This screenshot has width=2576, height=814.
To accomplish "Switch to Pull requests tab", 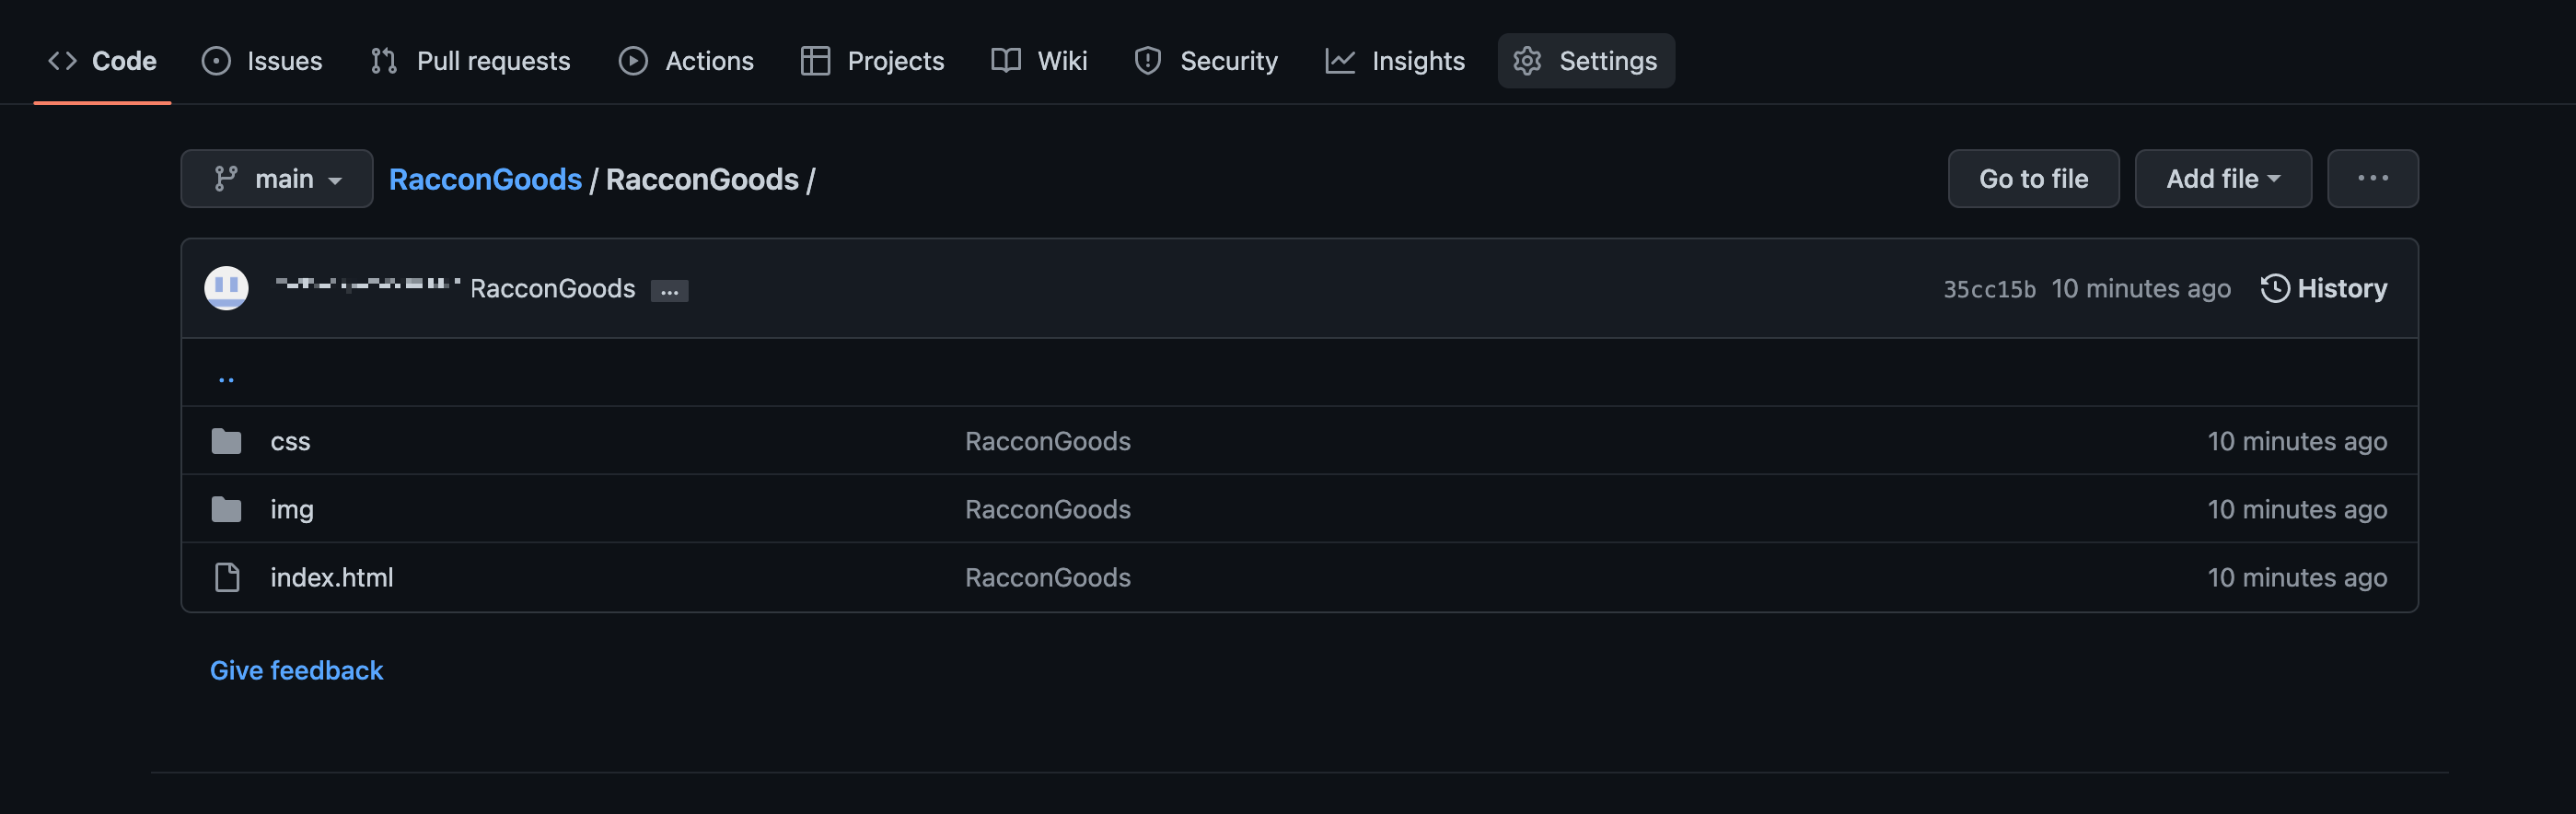I will [470, 61].
